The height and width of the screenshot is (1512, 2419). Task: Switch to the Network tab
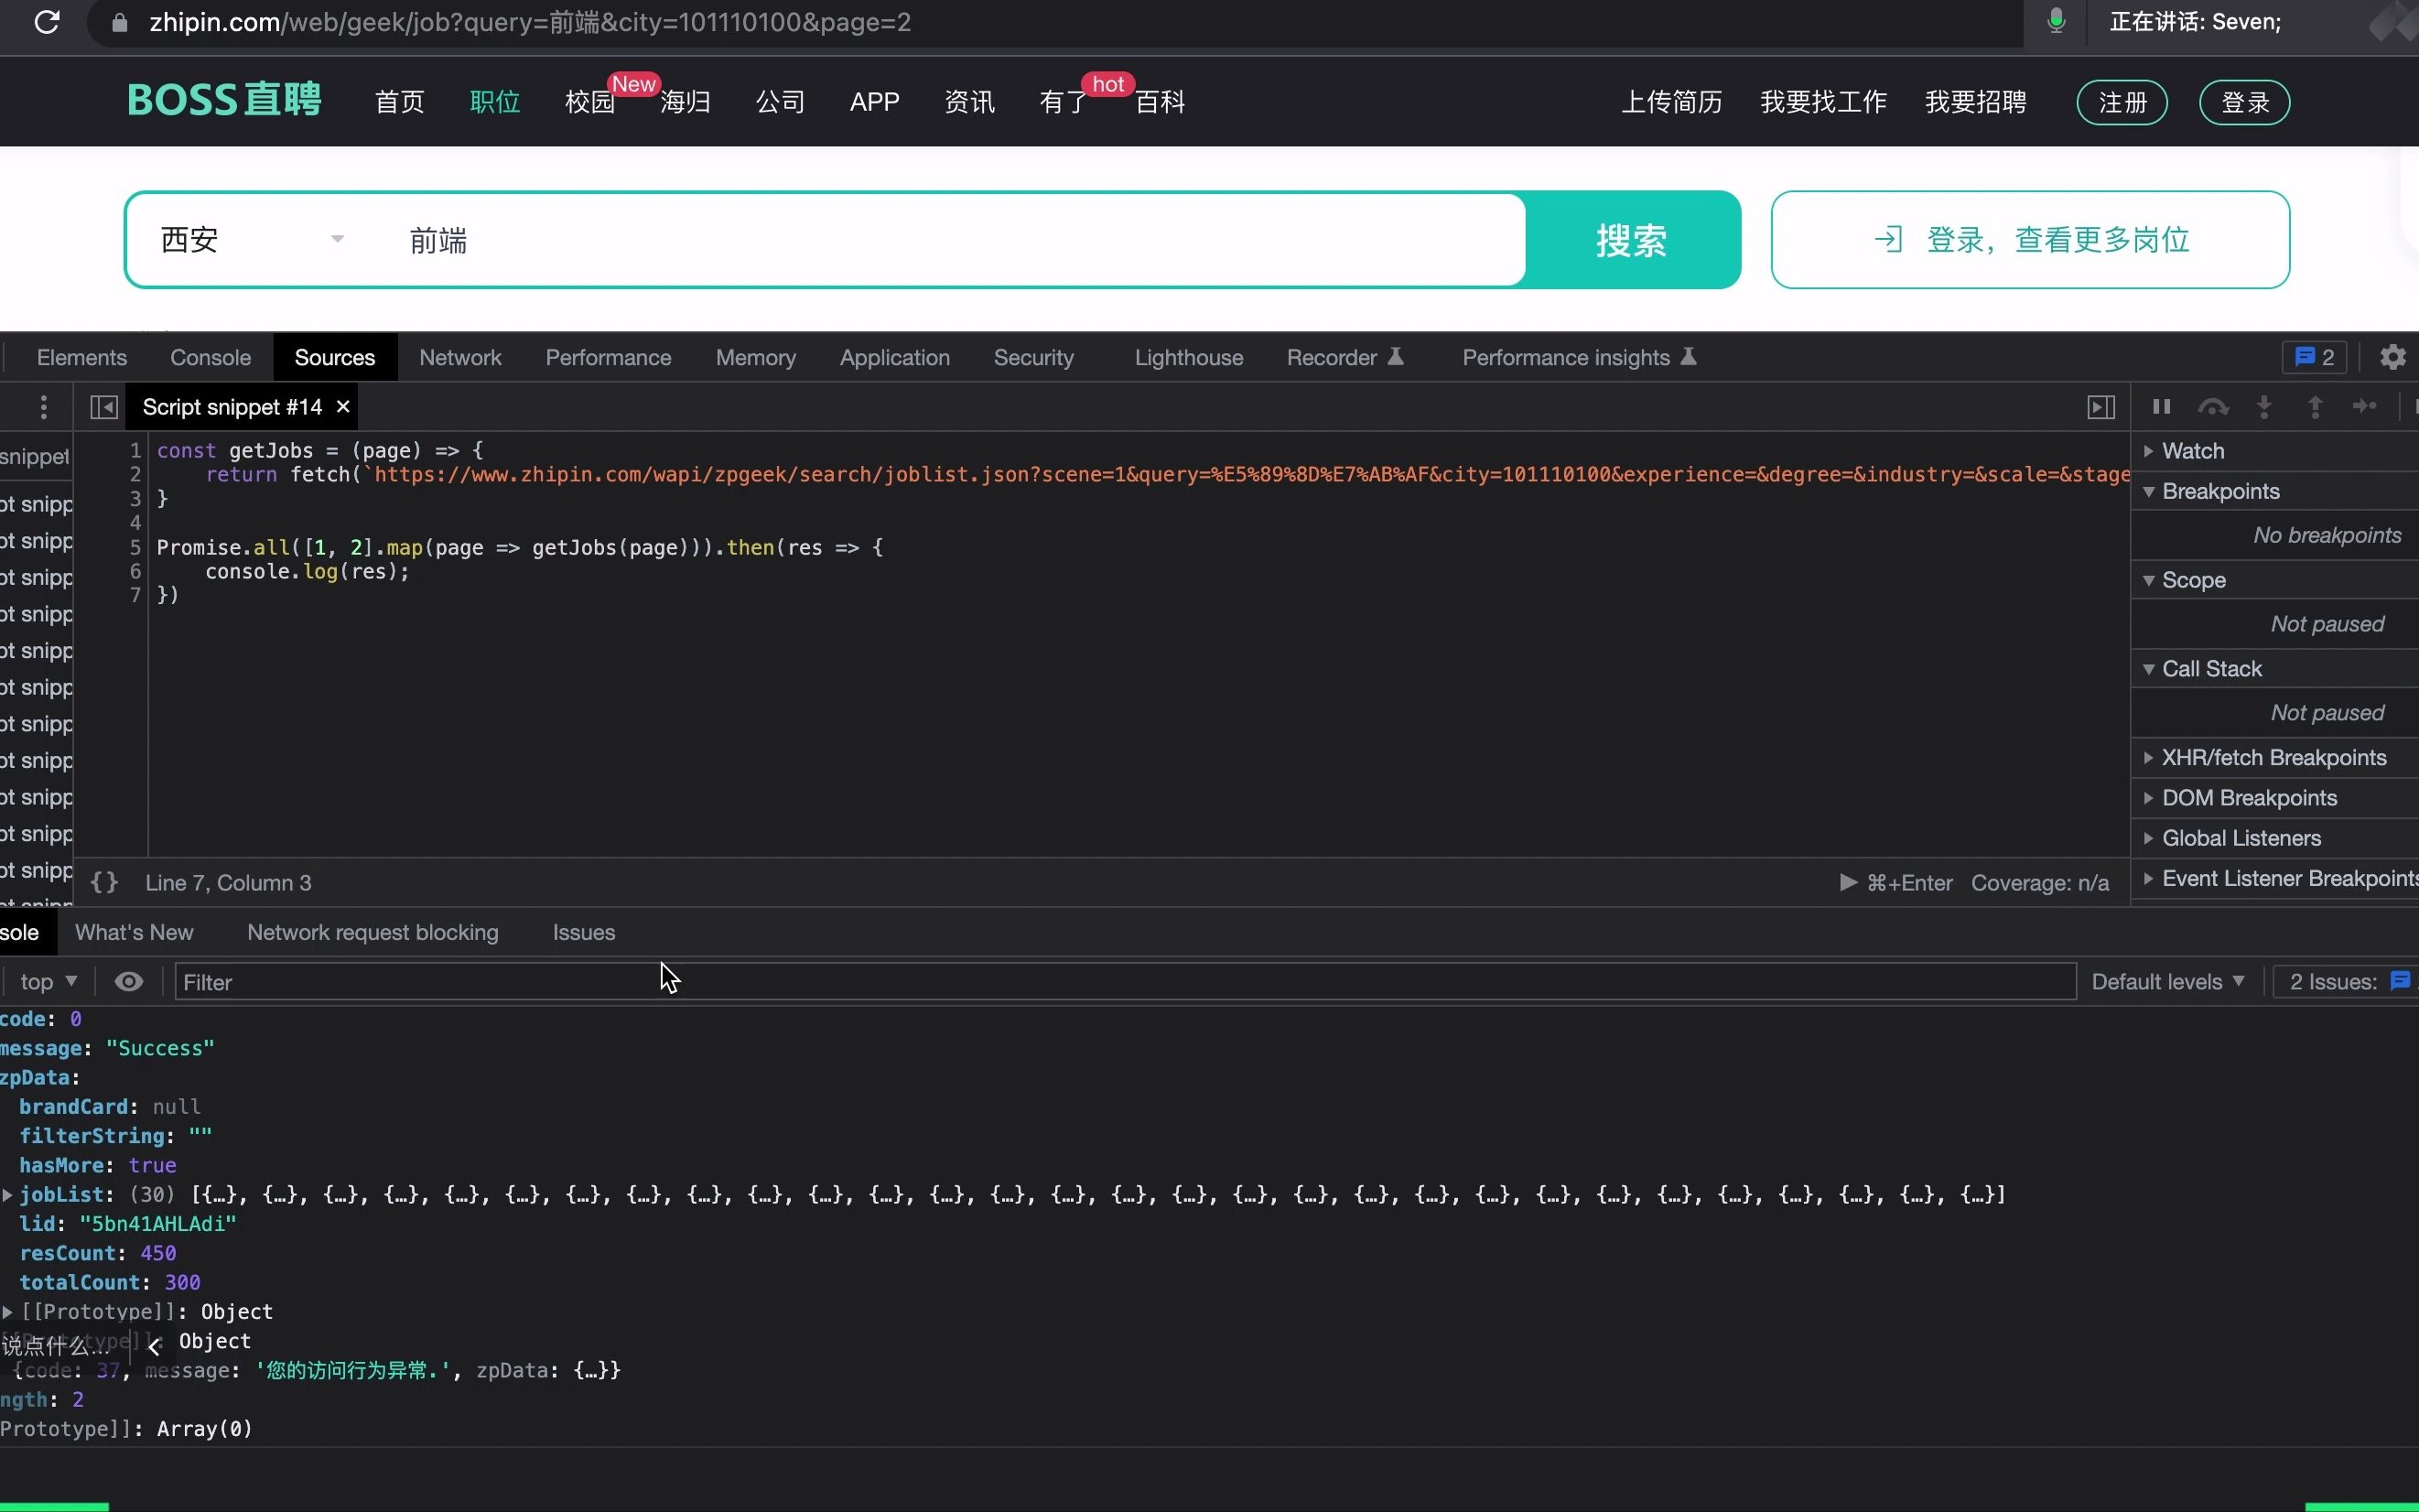[x=460, y=357]
